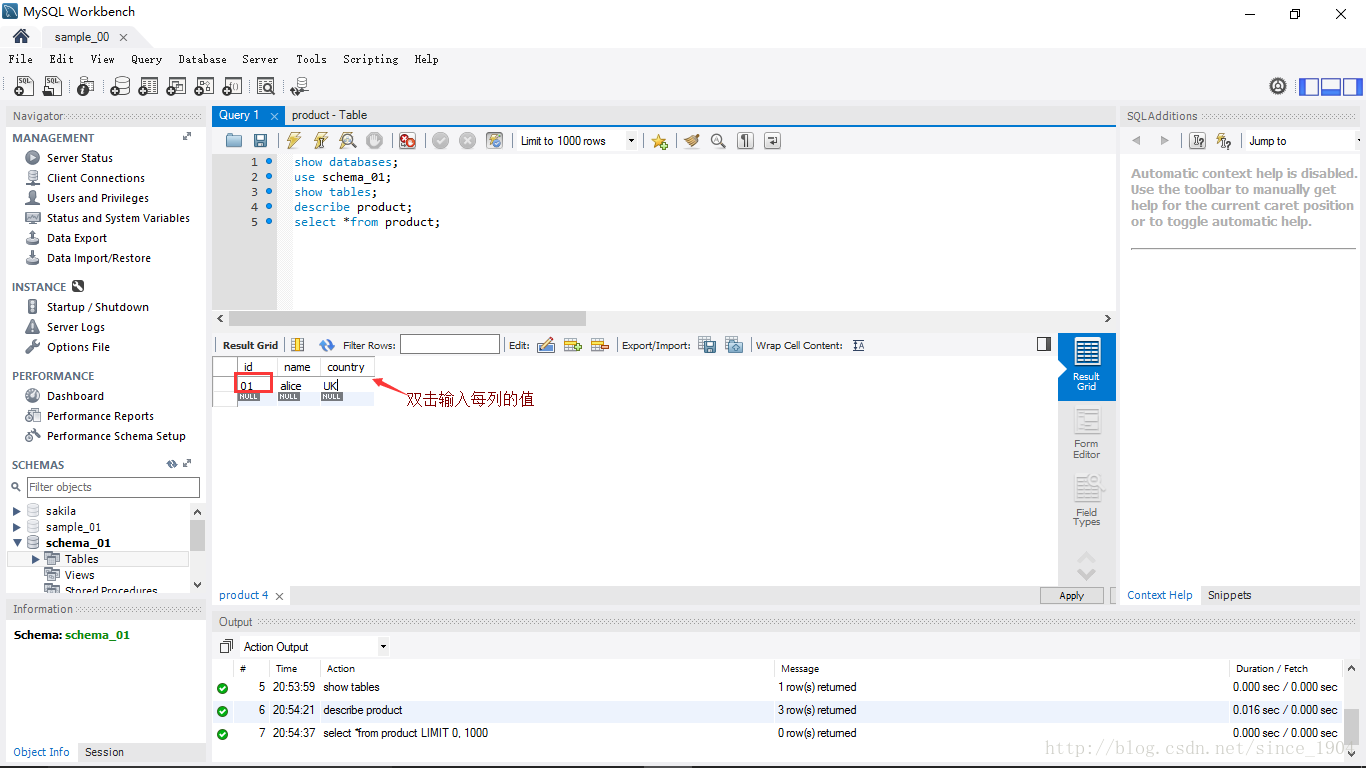Beautify query with broom icon

692,141
